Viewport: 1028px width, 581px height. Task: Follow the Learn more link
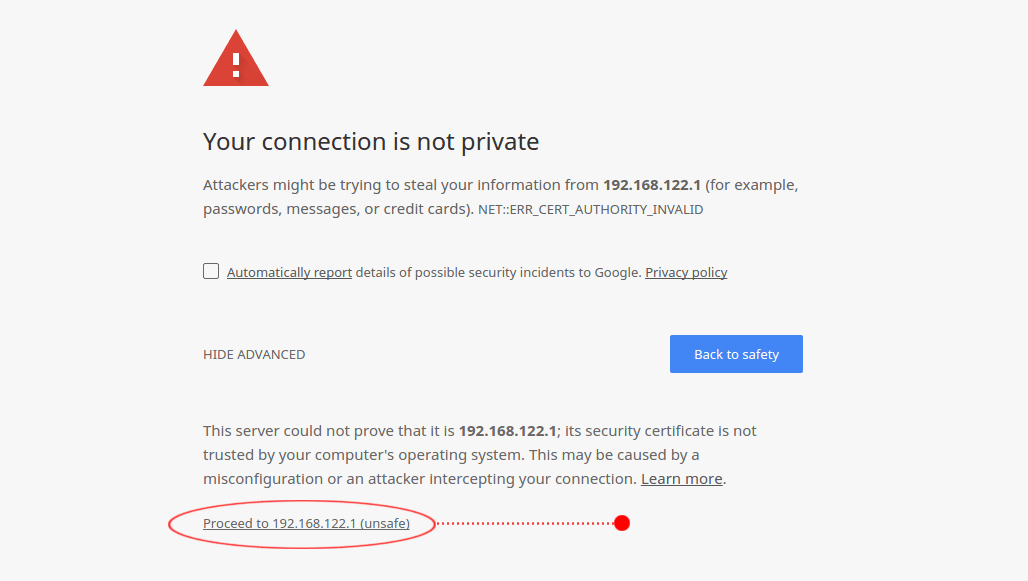[682, 479]
